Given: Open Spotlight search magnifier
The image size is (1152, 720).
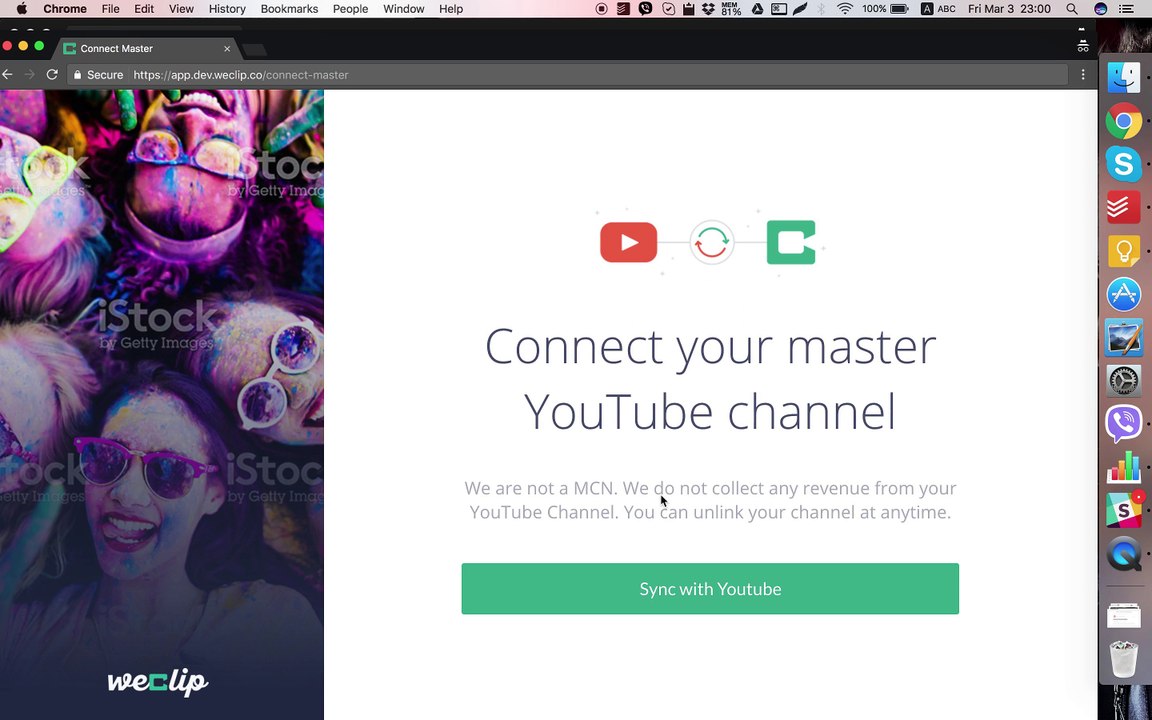Looking at the screenshot, I should pyautogui.click(x=1072, y=9).
